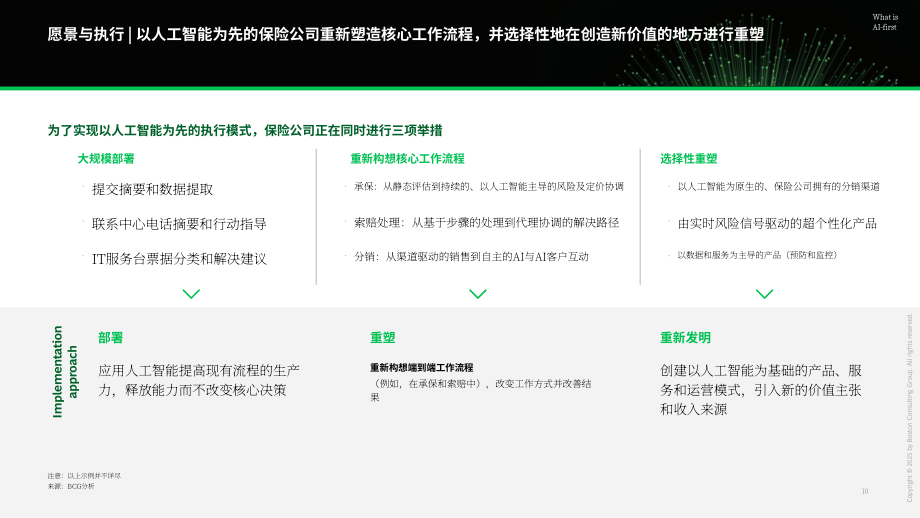The width and height of the screenshot is (920, 518).
Task: Select bullet IT服务台票据分类和解决建议
Action: click(179, 259)
